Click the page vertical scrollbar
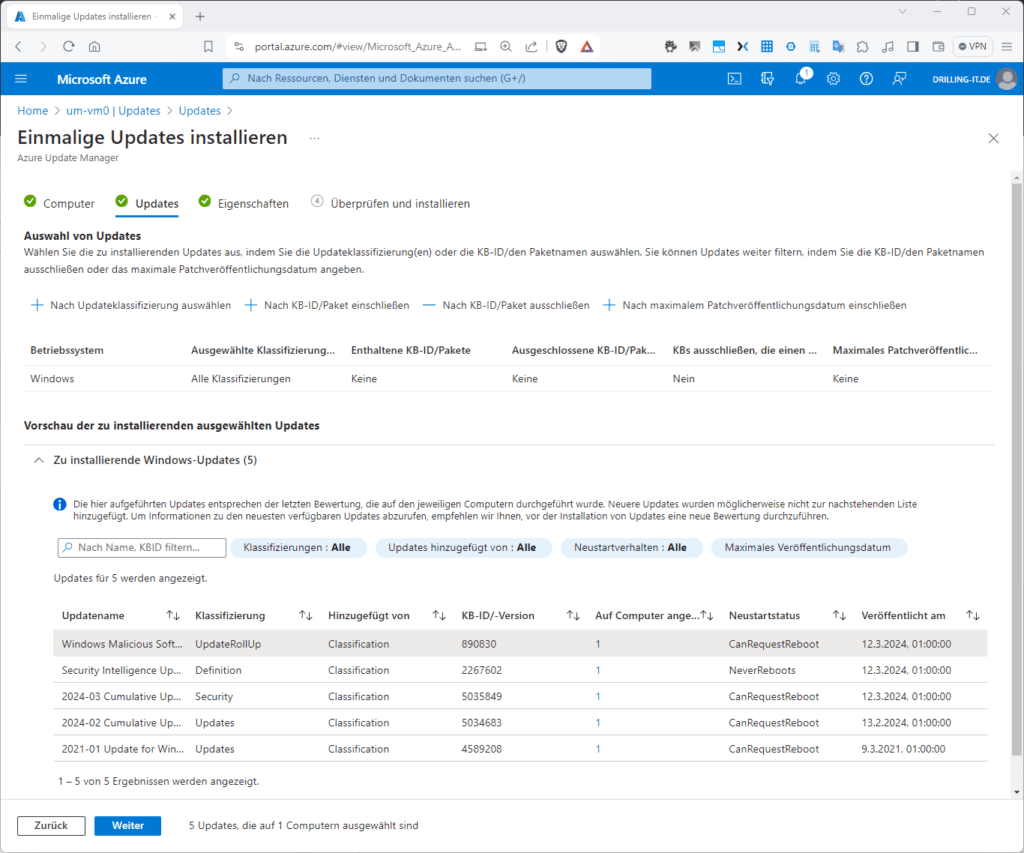Image resolution: width=1024 pixels, height=853 pixels. (x=1017, y=469)
